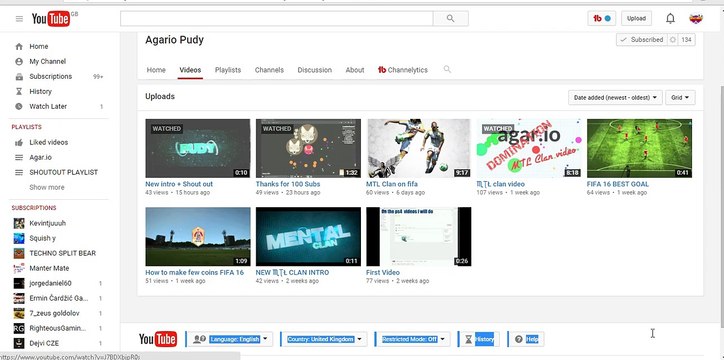Open 'MTL Clan on fifa' title link

point(392,184)
